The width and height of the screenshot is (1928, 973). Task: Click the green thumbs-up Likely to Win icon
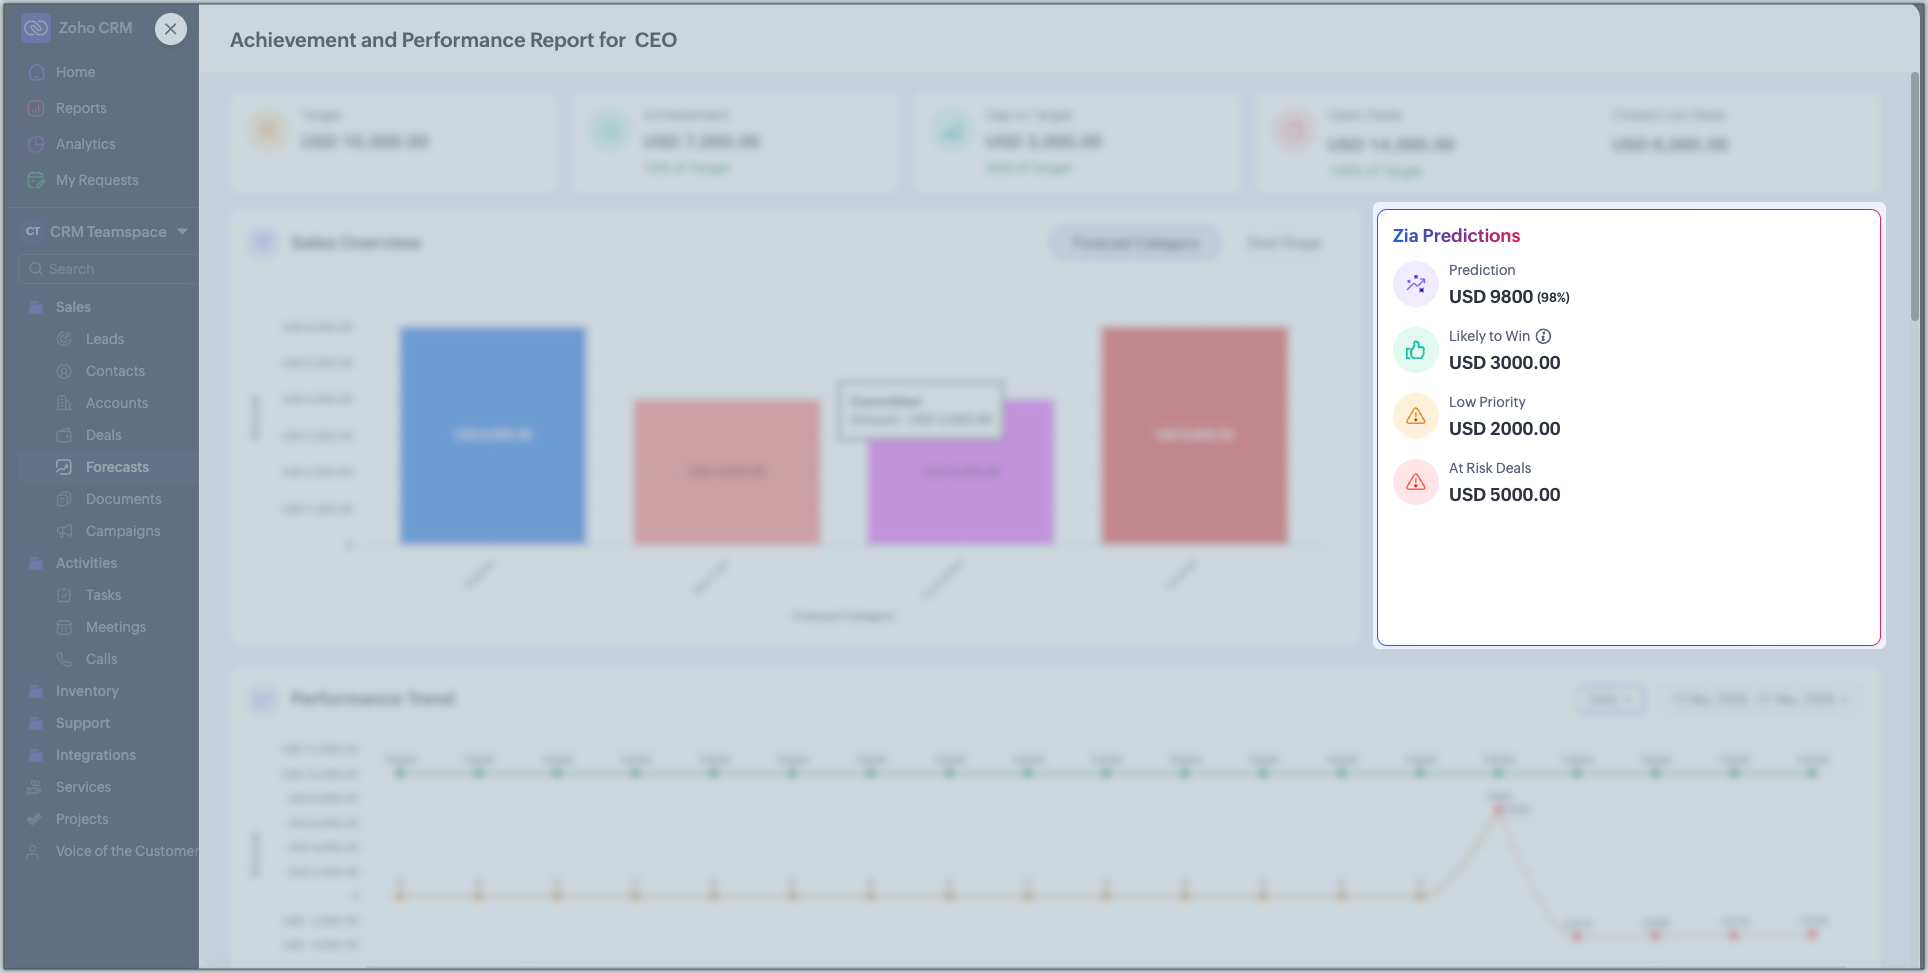tap(1415, 350)
